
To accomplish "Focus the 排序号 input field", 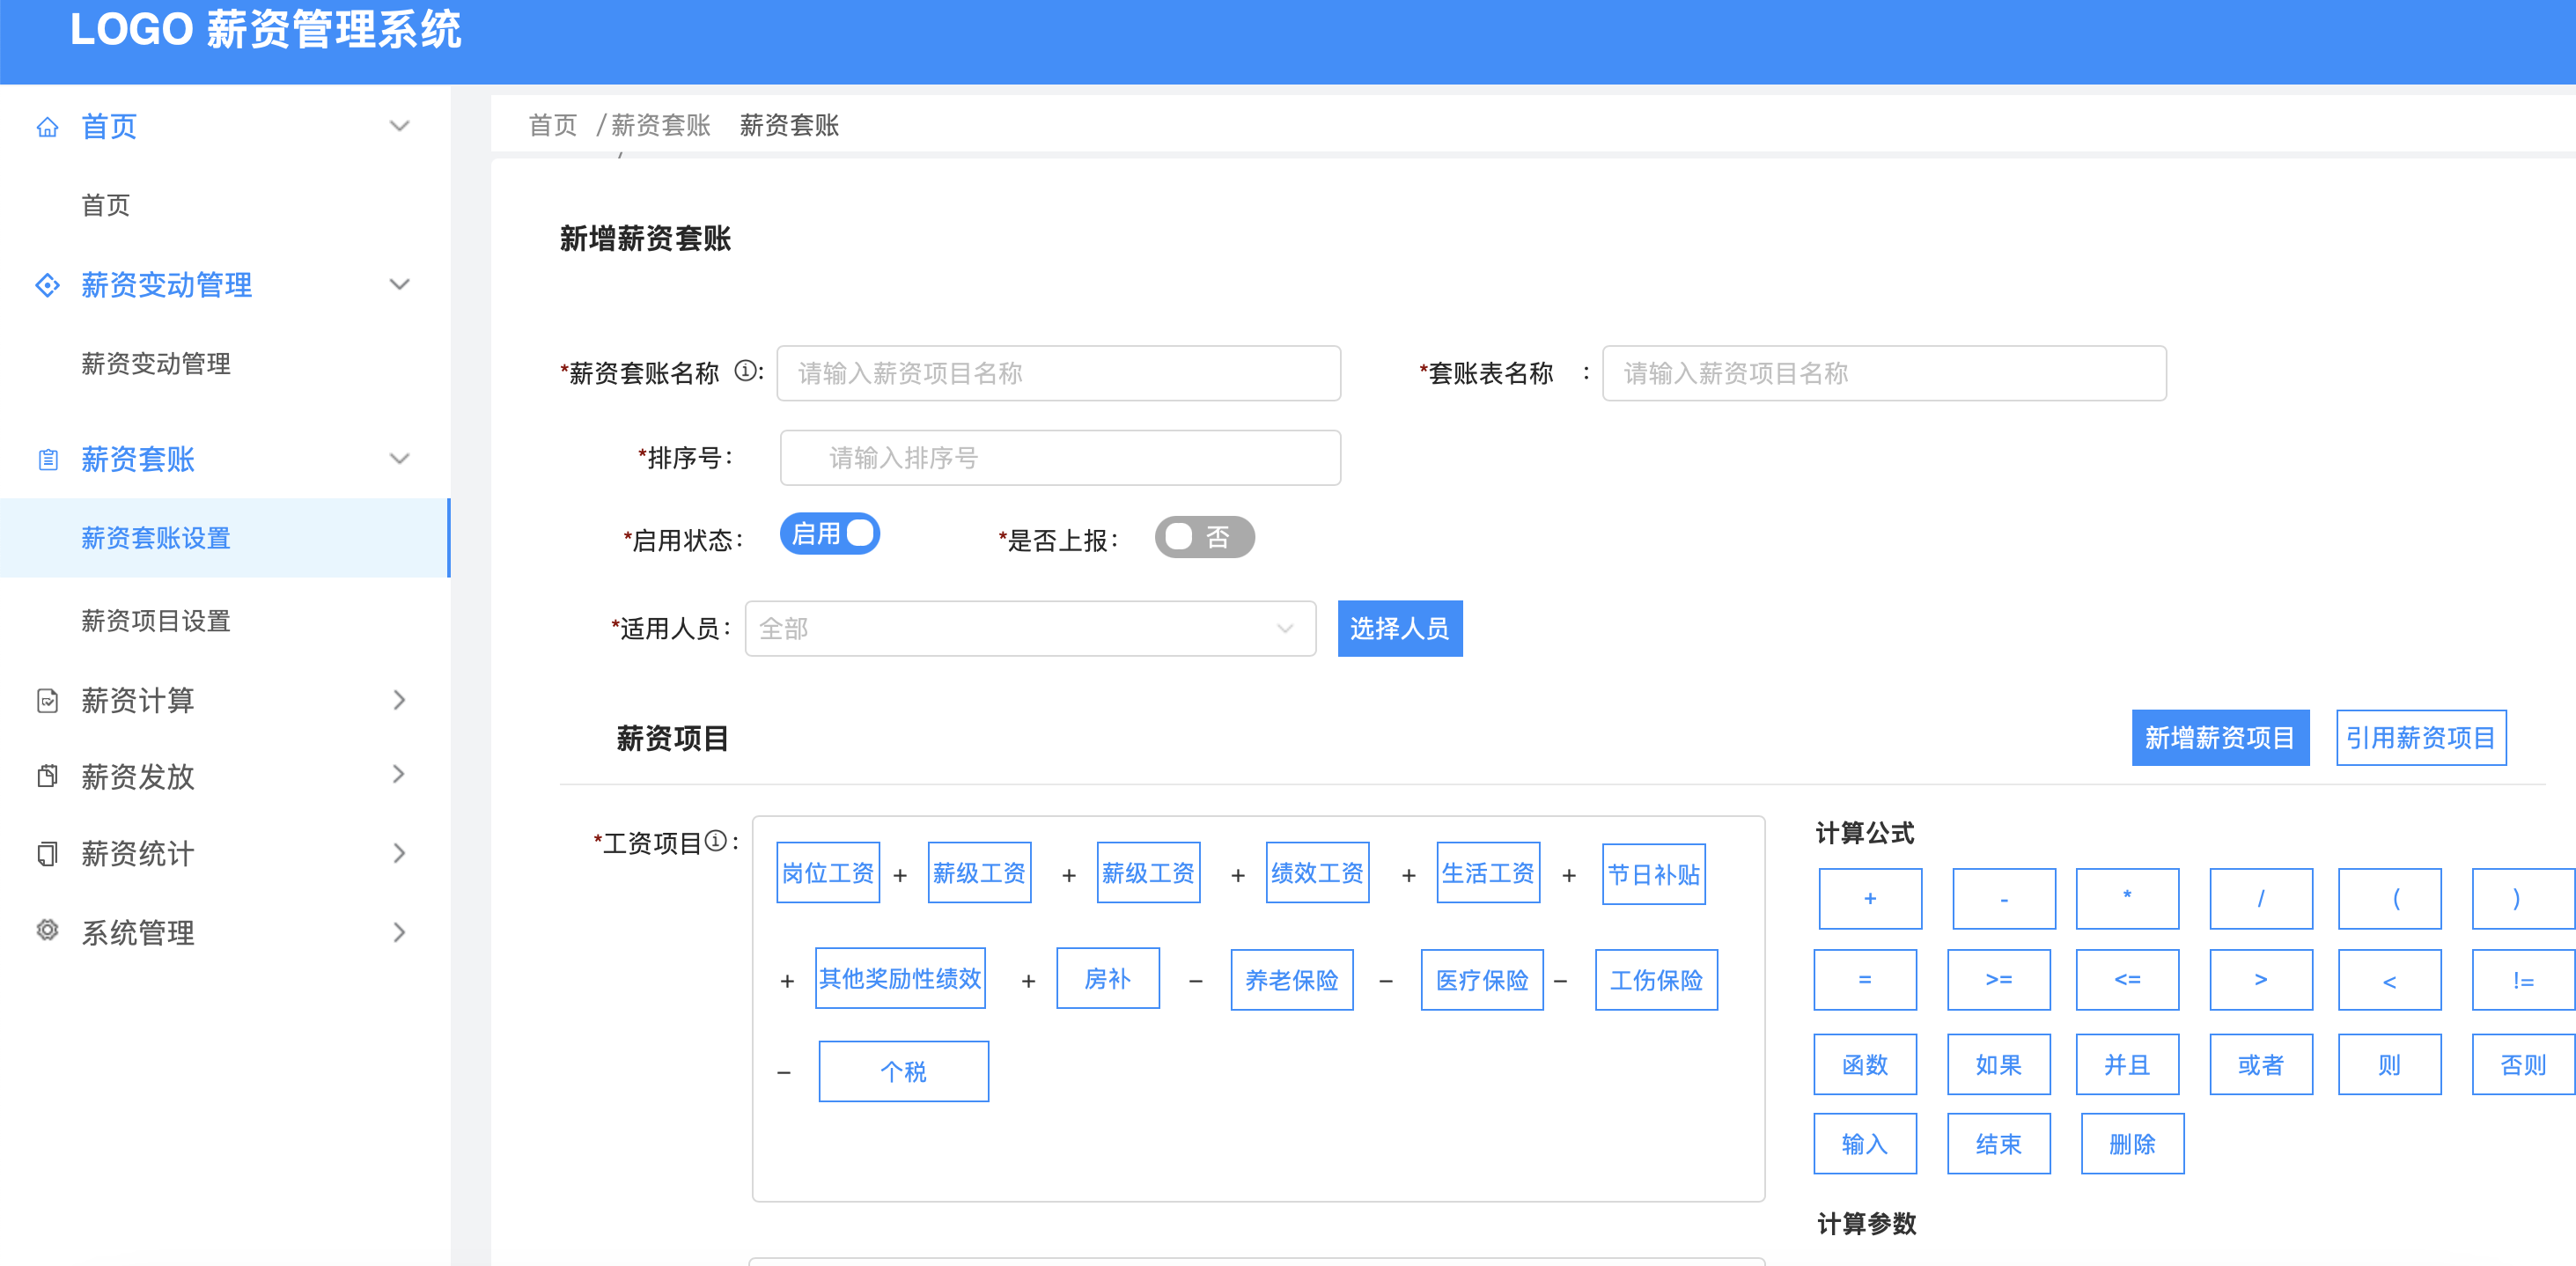I will point(1060,458).
